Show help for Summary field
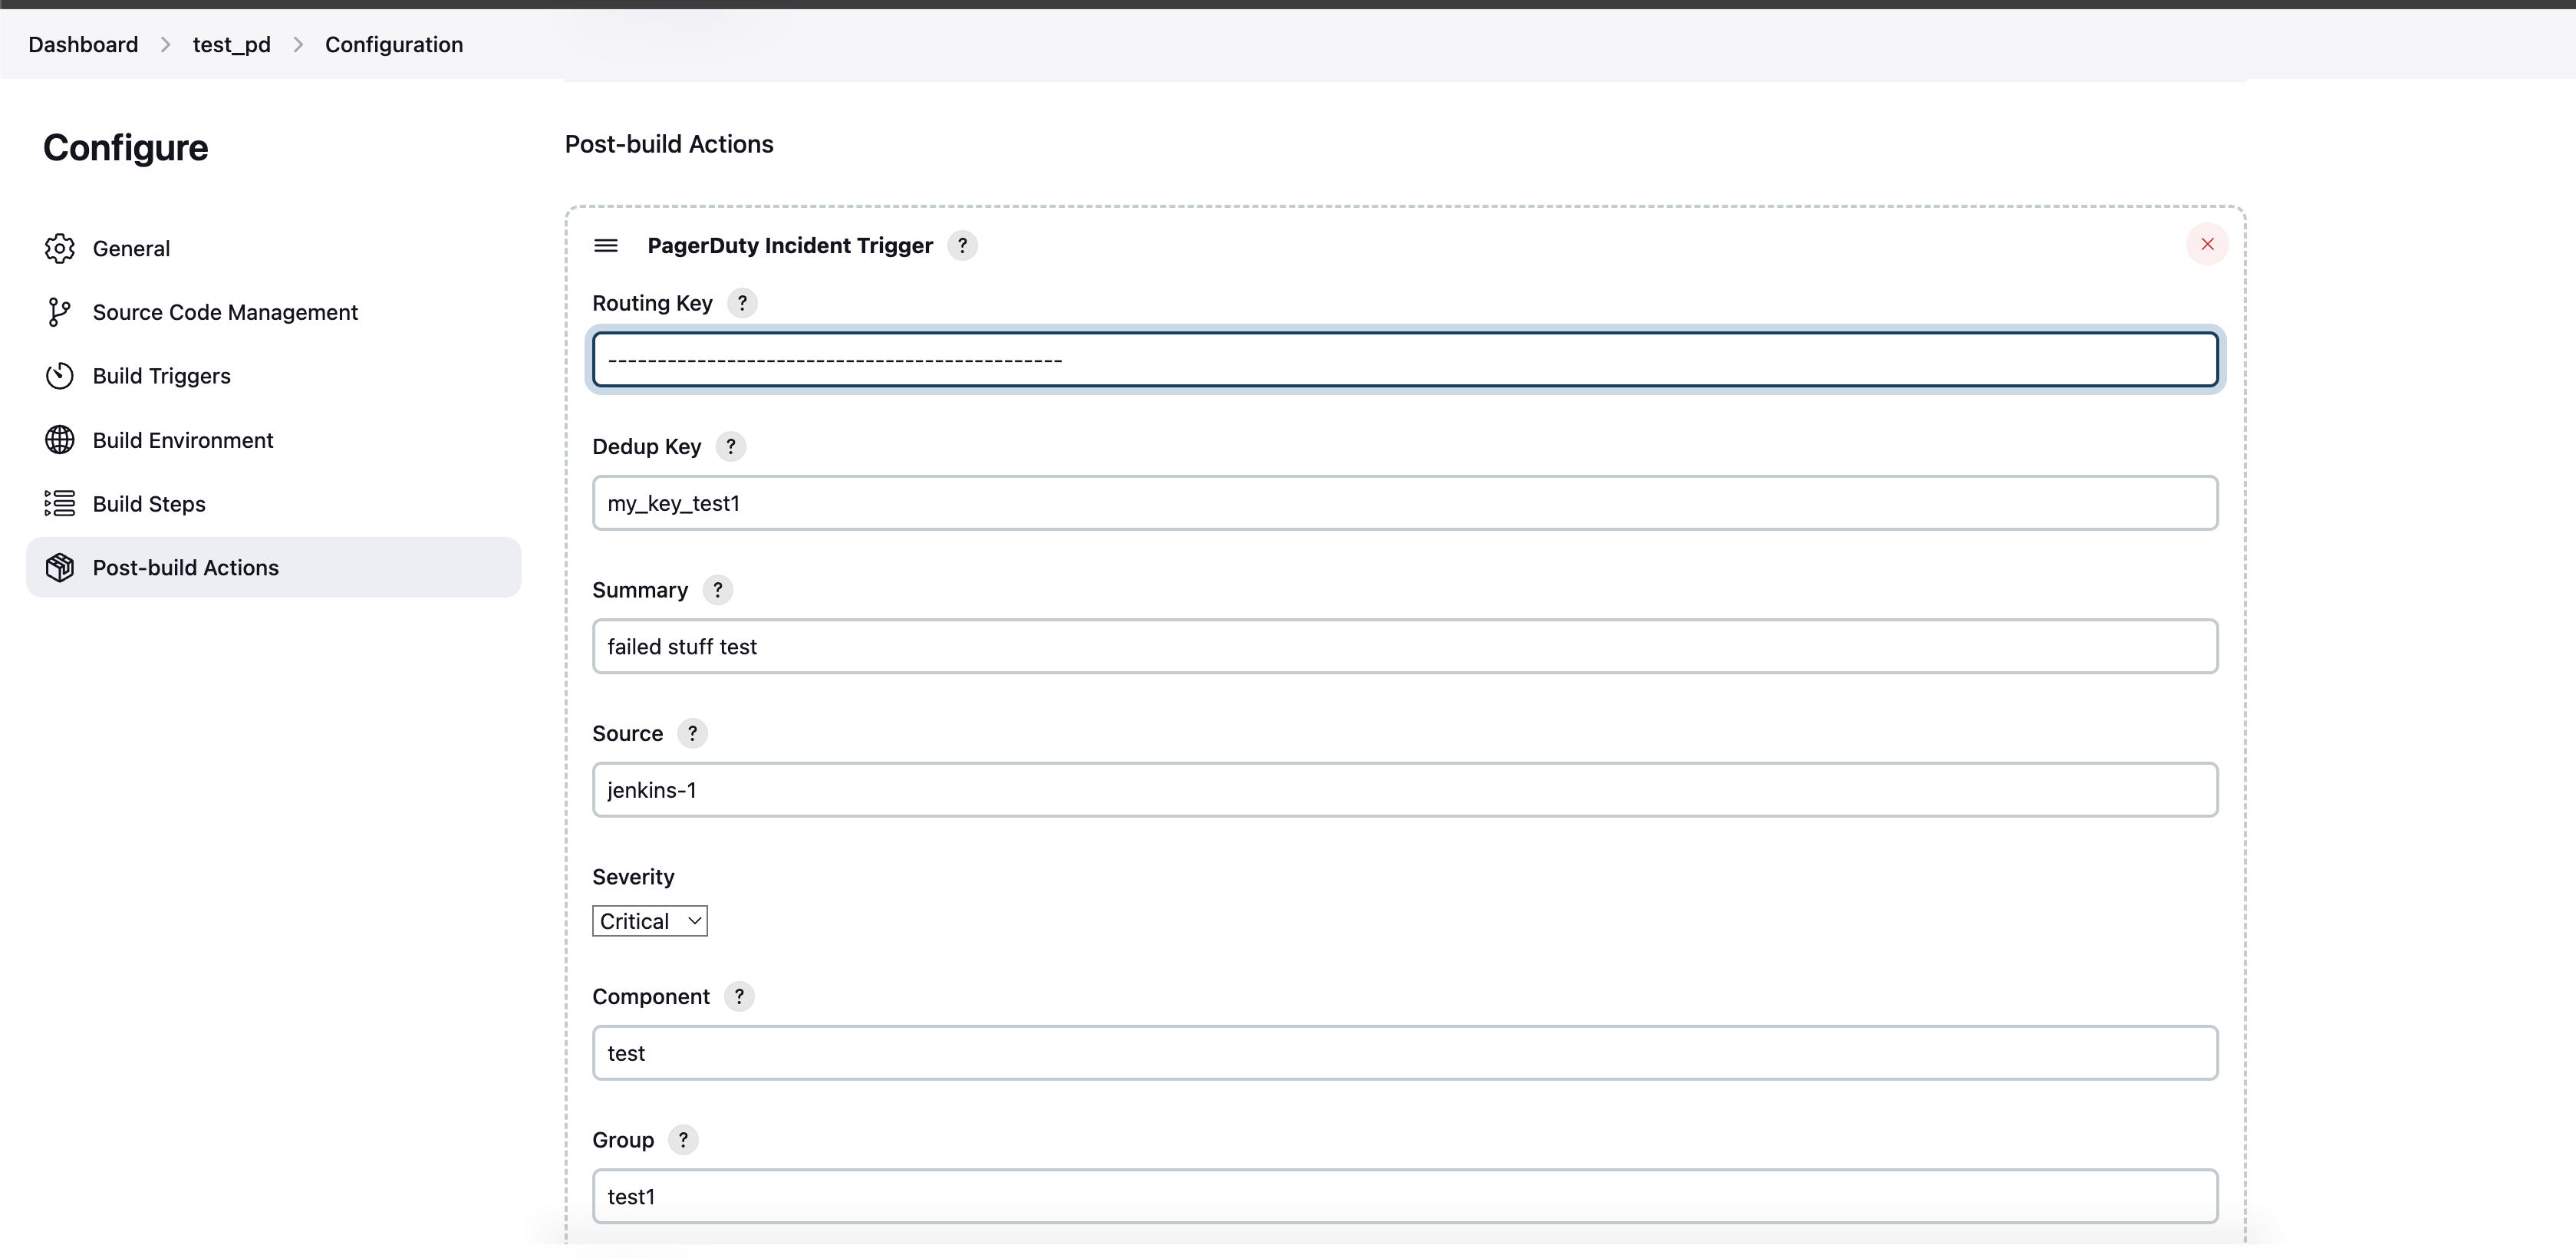2576x1258 pixels. pos(718,590)
